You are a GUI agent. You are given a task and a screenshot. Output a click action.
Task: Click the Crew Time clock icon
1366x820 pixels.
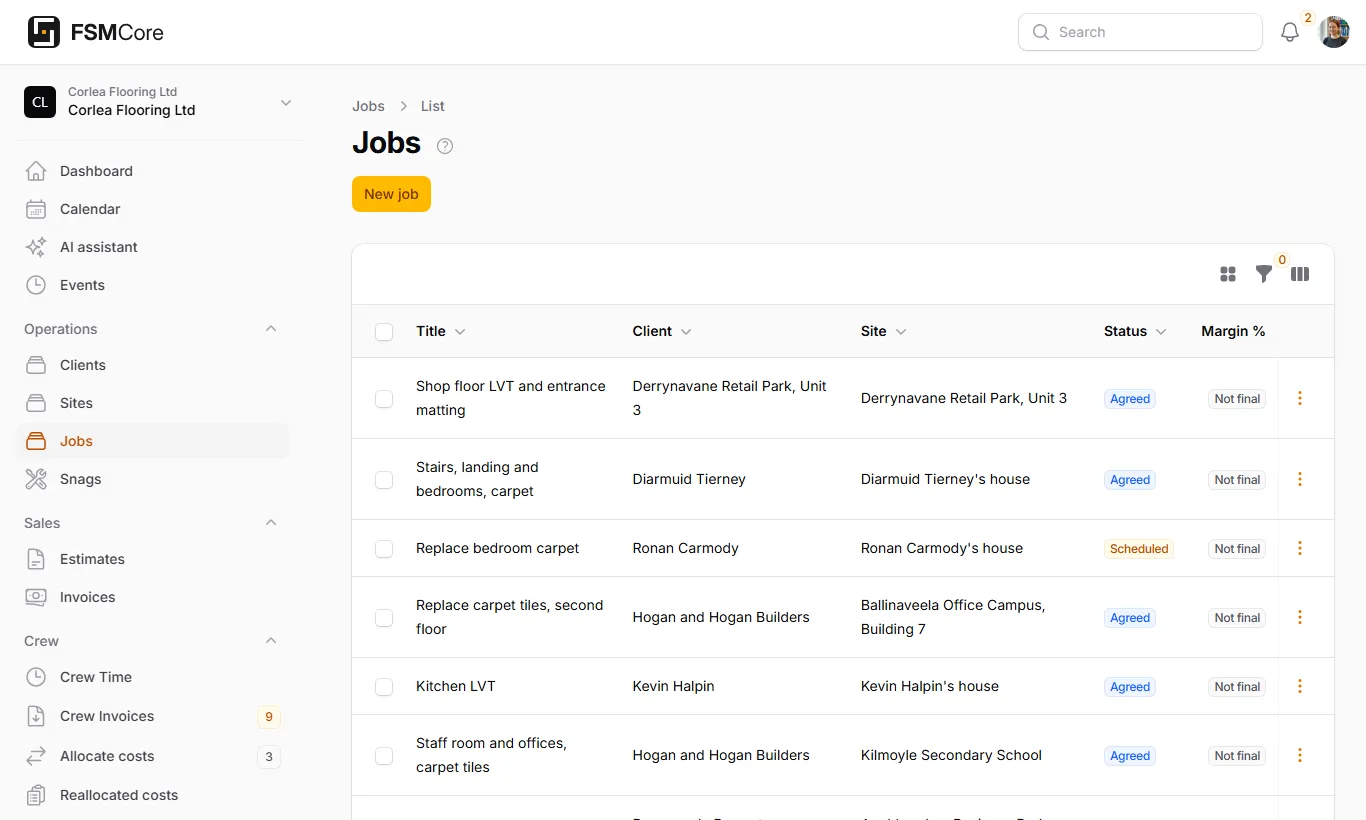click(x=36, y=677)
